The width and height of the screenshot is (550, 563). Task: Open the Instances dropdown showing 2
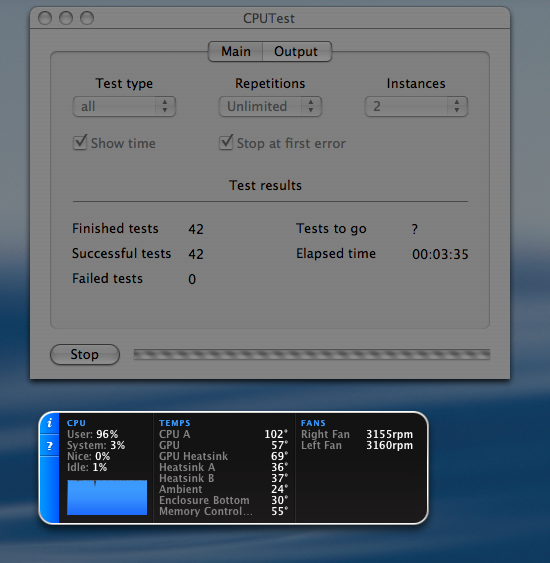pyautogui.click(x=416, y=106)
